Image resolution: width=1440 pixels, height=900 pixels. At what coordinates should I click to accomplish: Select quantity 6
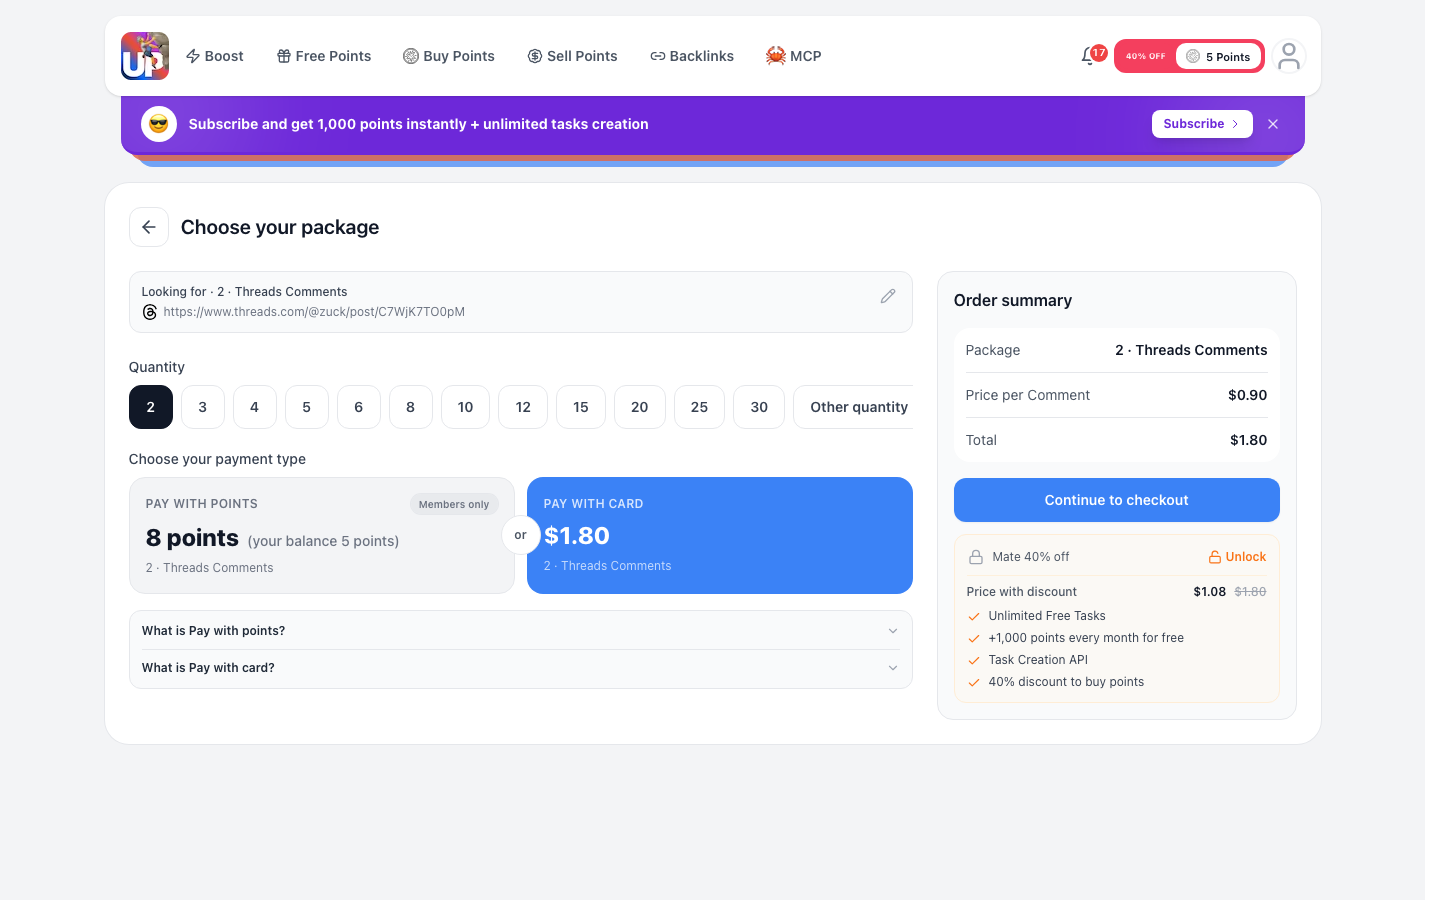(359, 407)
